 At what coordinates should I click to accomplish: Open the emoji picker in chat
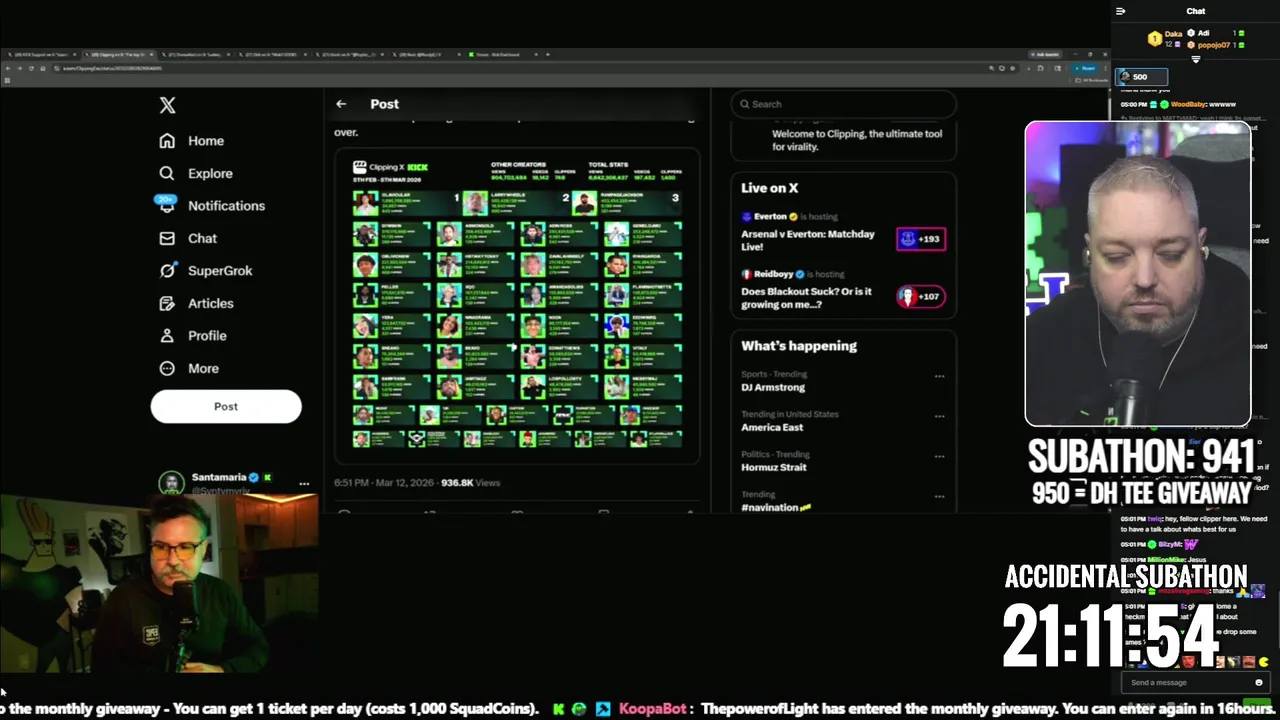click(1259, 682)
